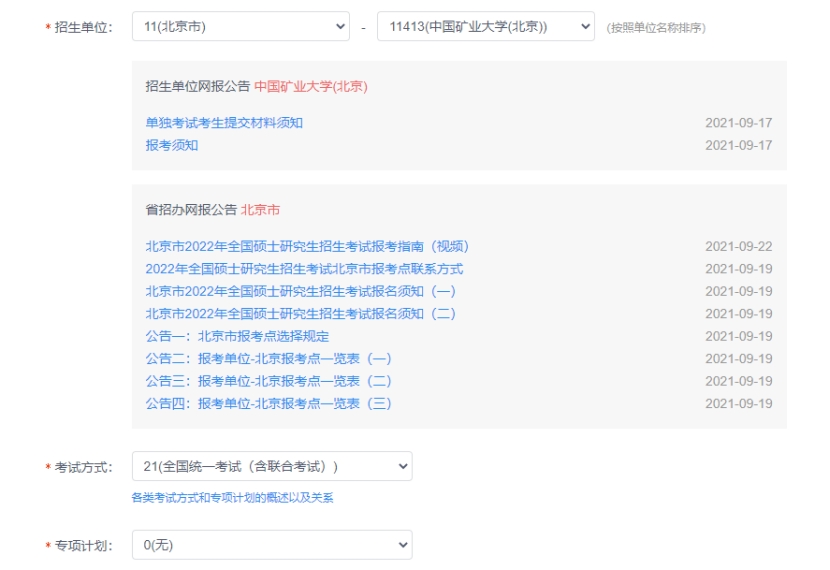
Task: Open 报名须知（二） announcement
Action: [300, 314]
